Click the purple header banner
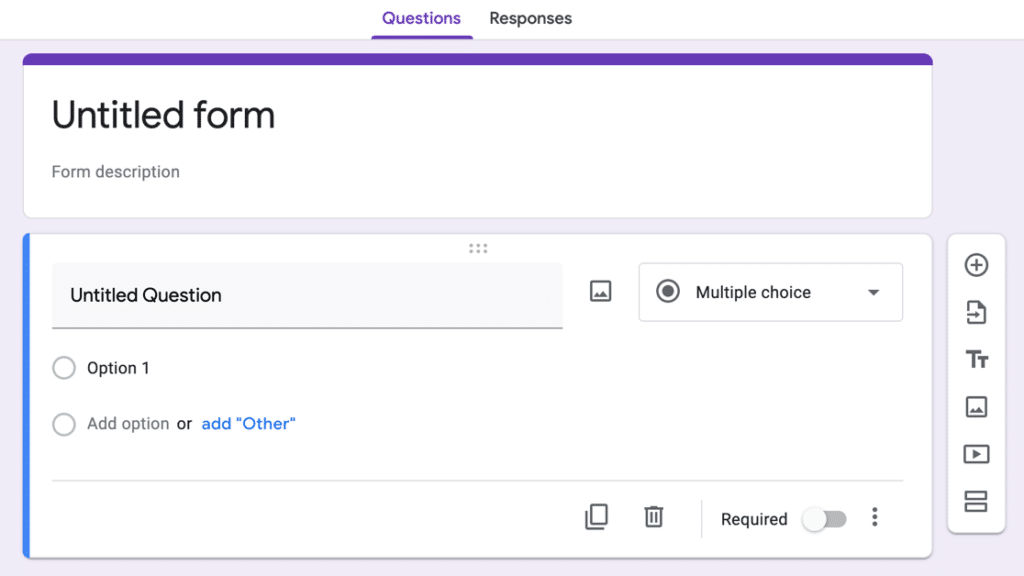Viewport: 1024px width, 576px height. [x=476, y=60]
